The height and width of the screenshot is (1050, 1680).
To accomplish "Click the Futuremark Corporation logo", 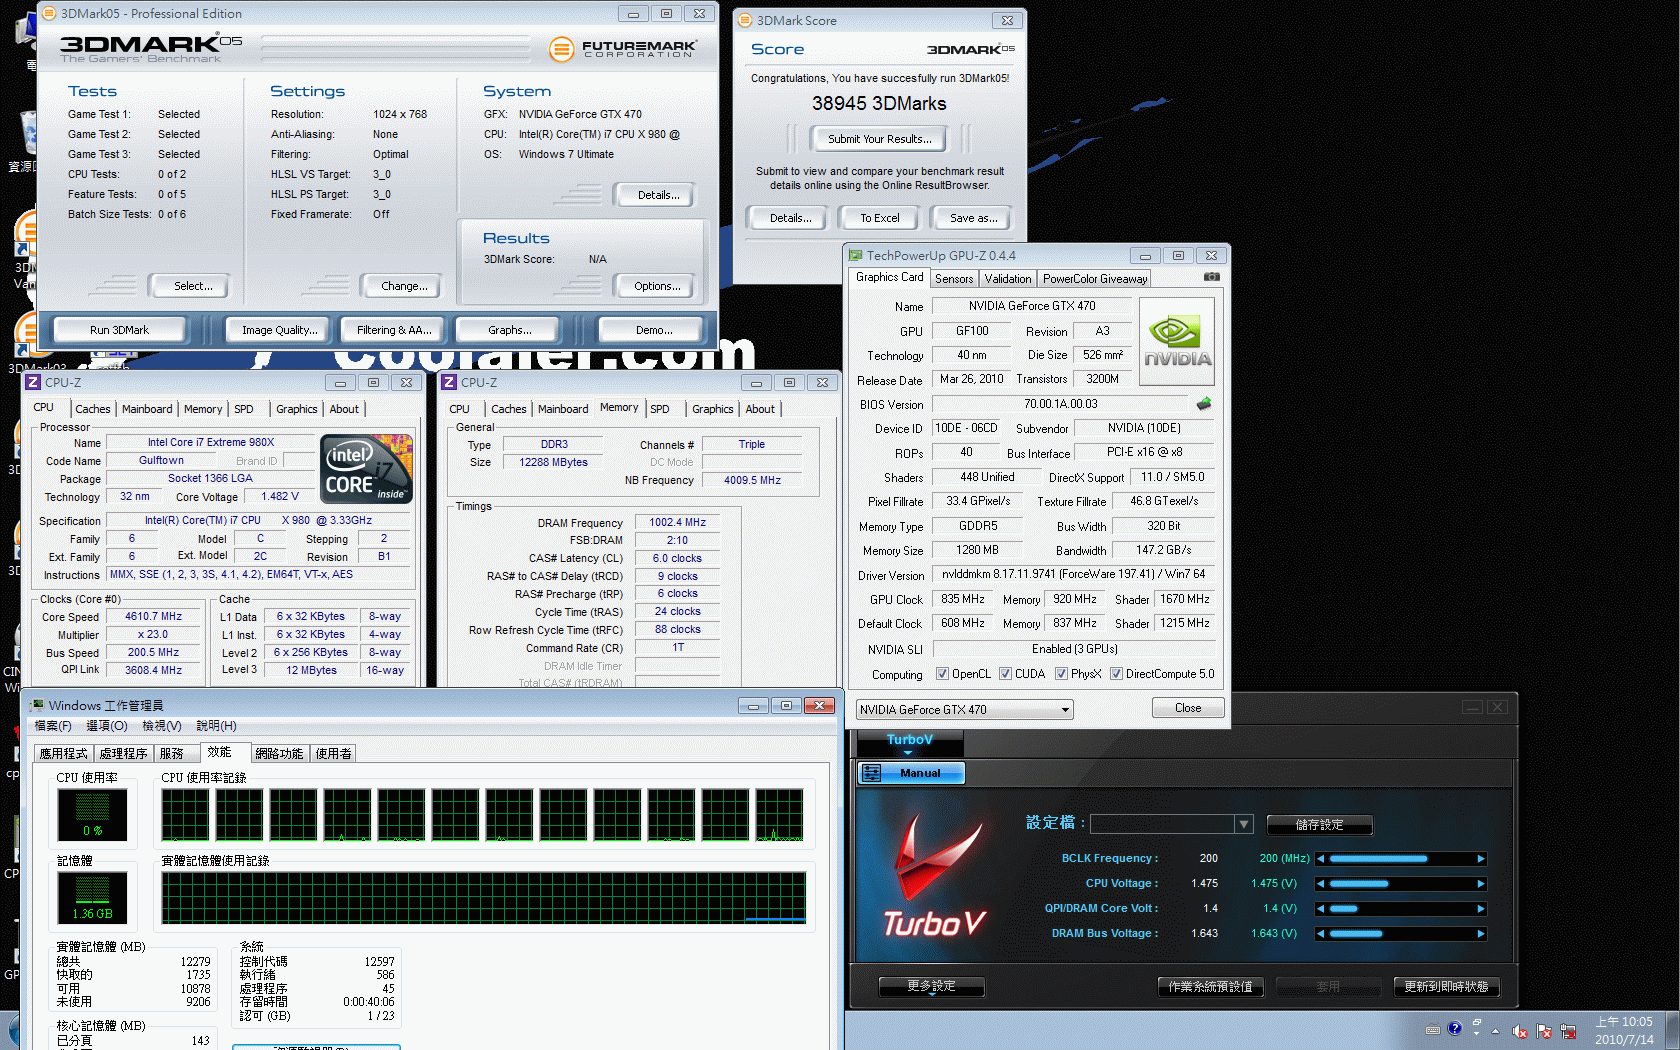I will coord(623,48).
